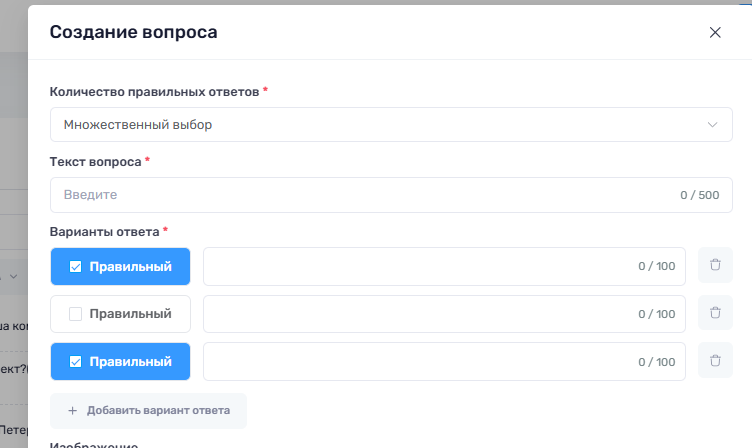Click the second answer option text field
This screenshot has height=448, width=752.
[x=444, y=314]
